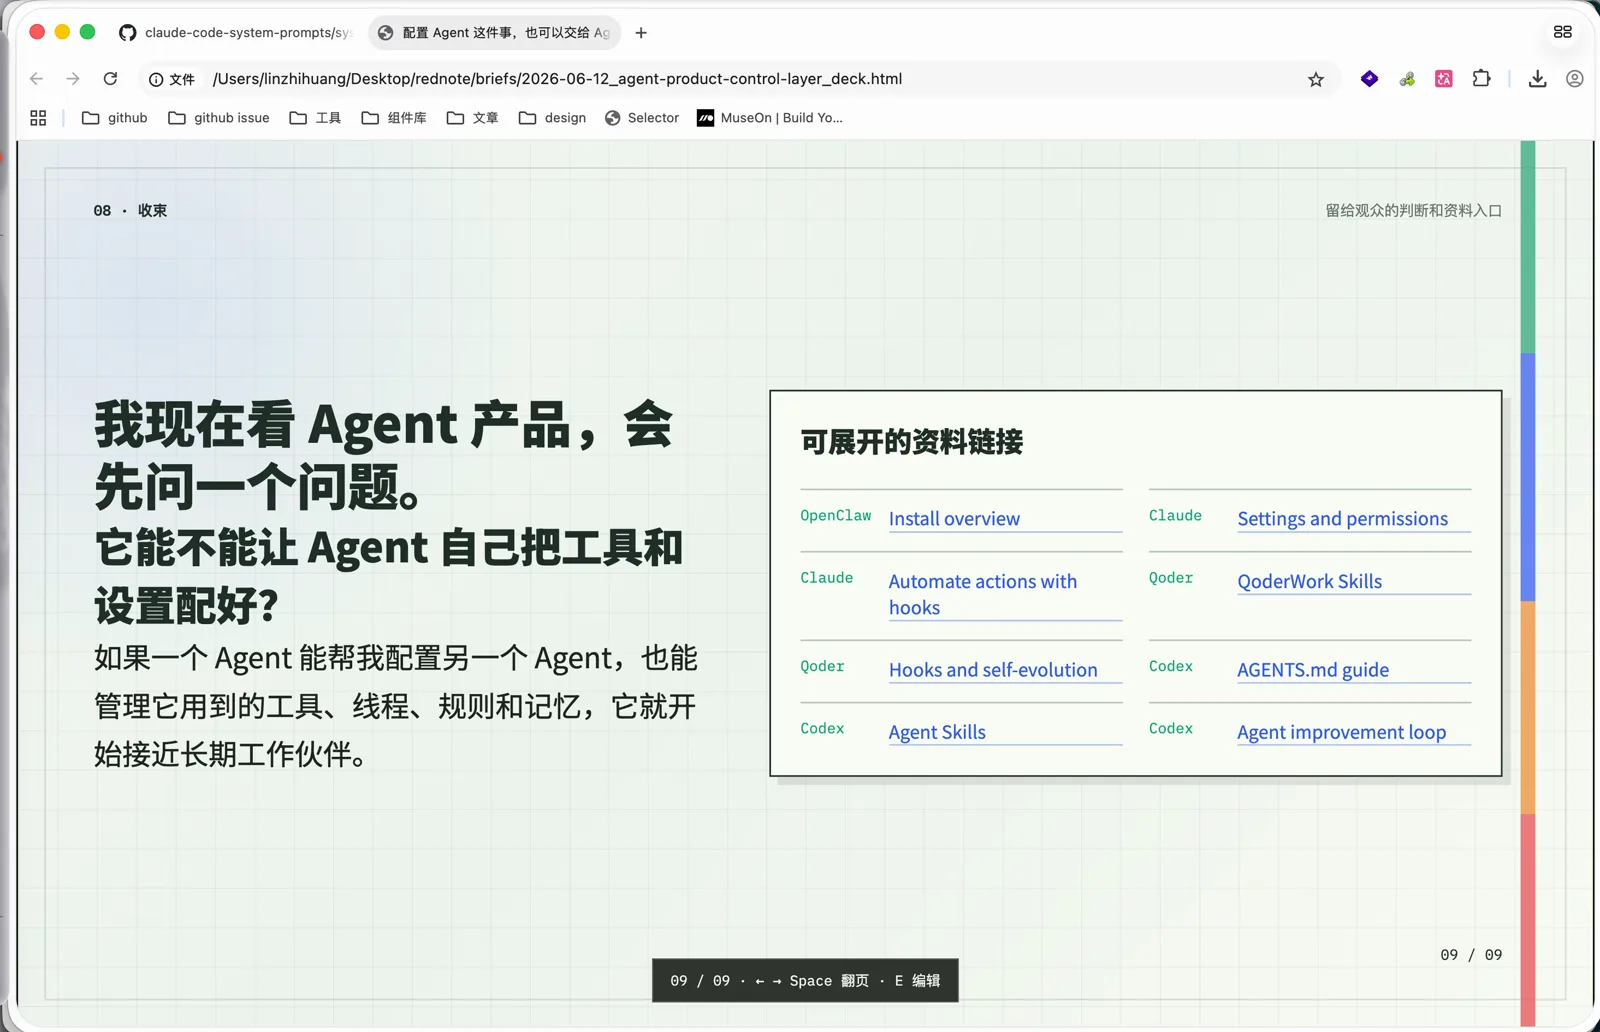Click the 08 · 收束 section label
This screenshot has width=1600, height=1032.
tap(130, 211)
